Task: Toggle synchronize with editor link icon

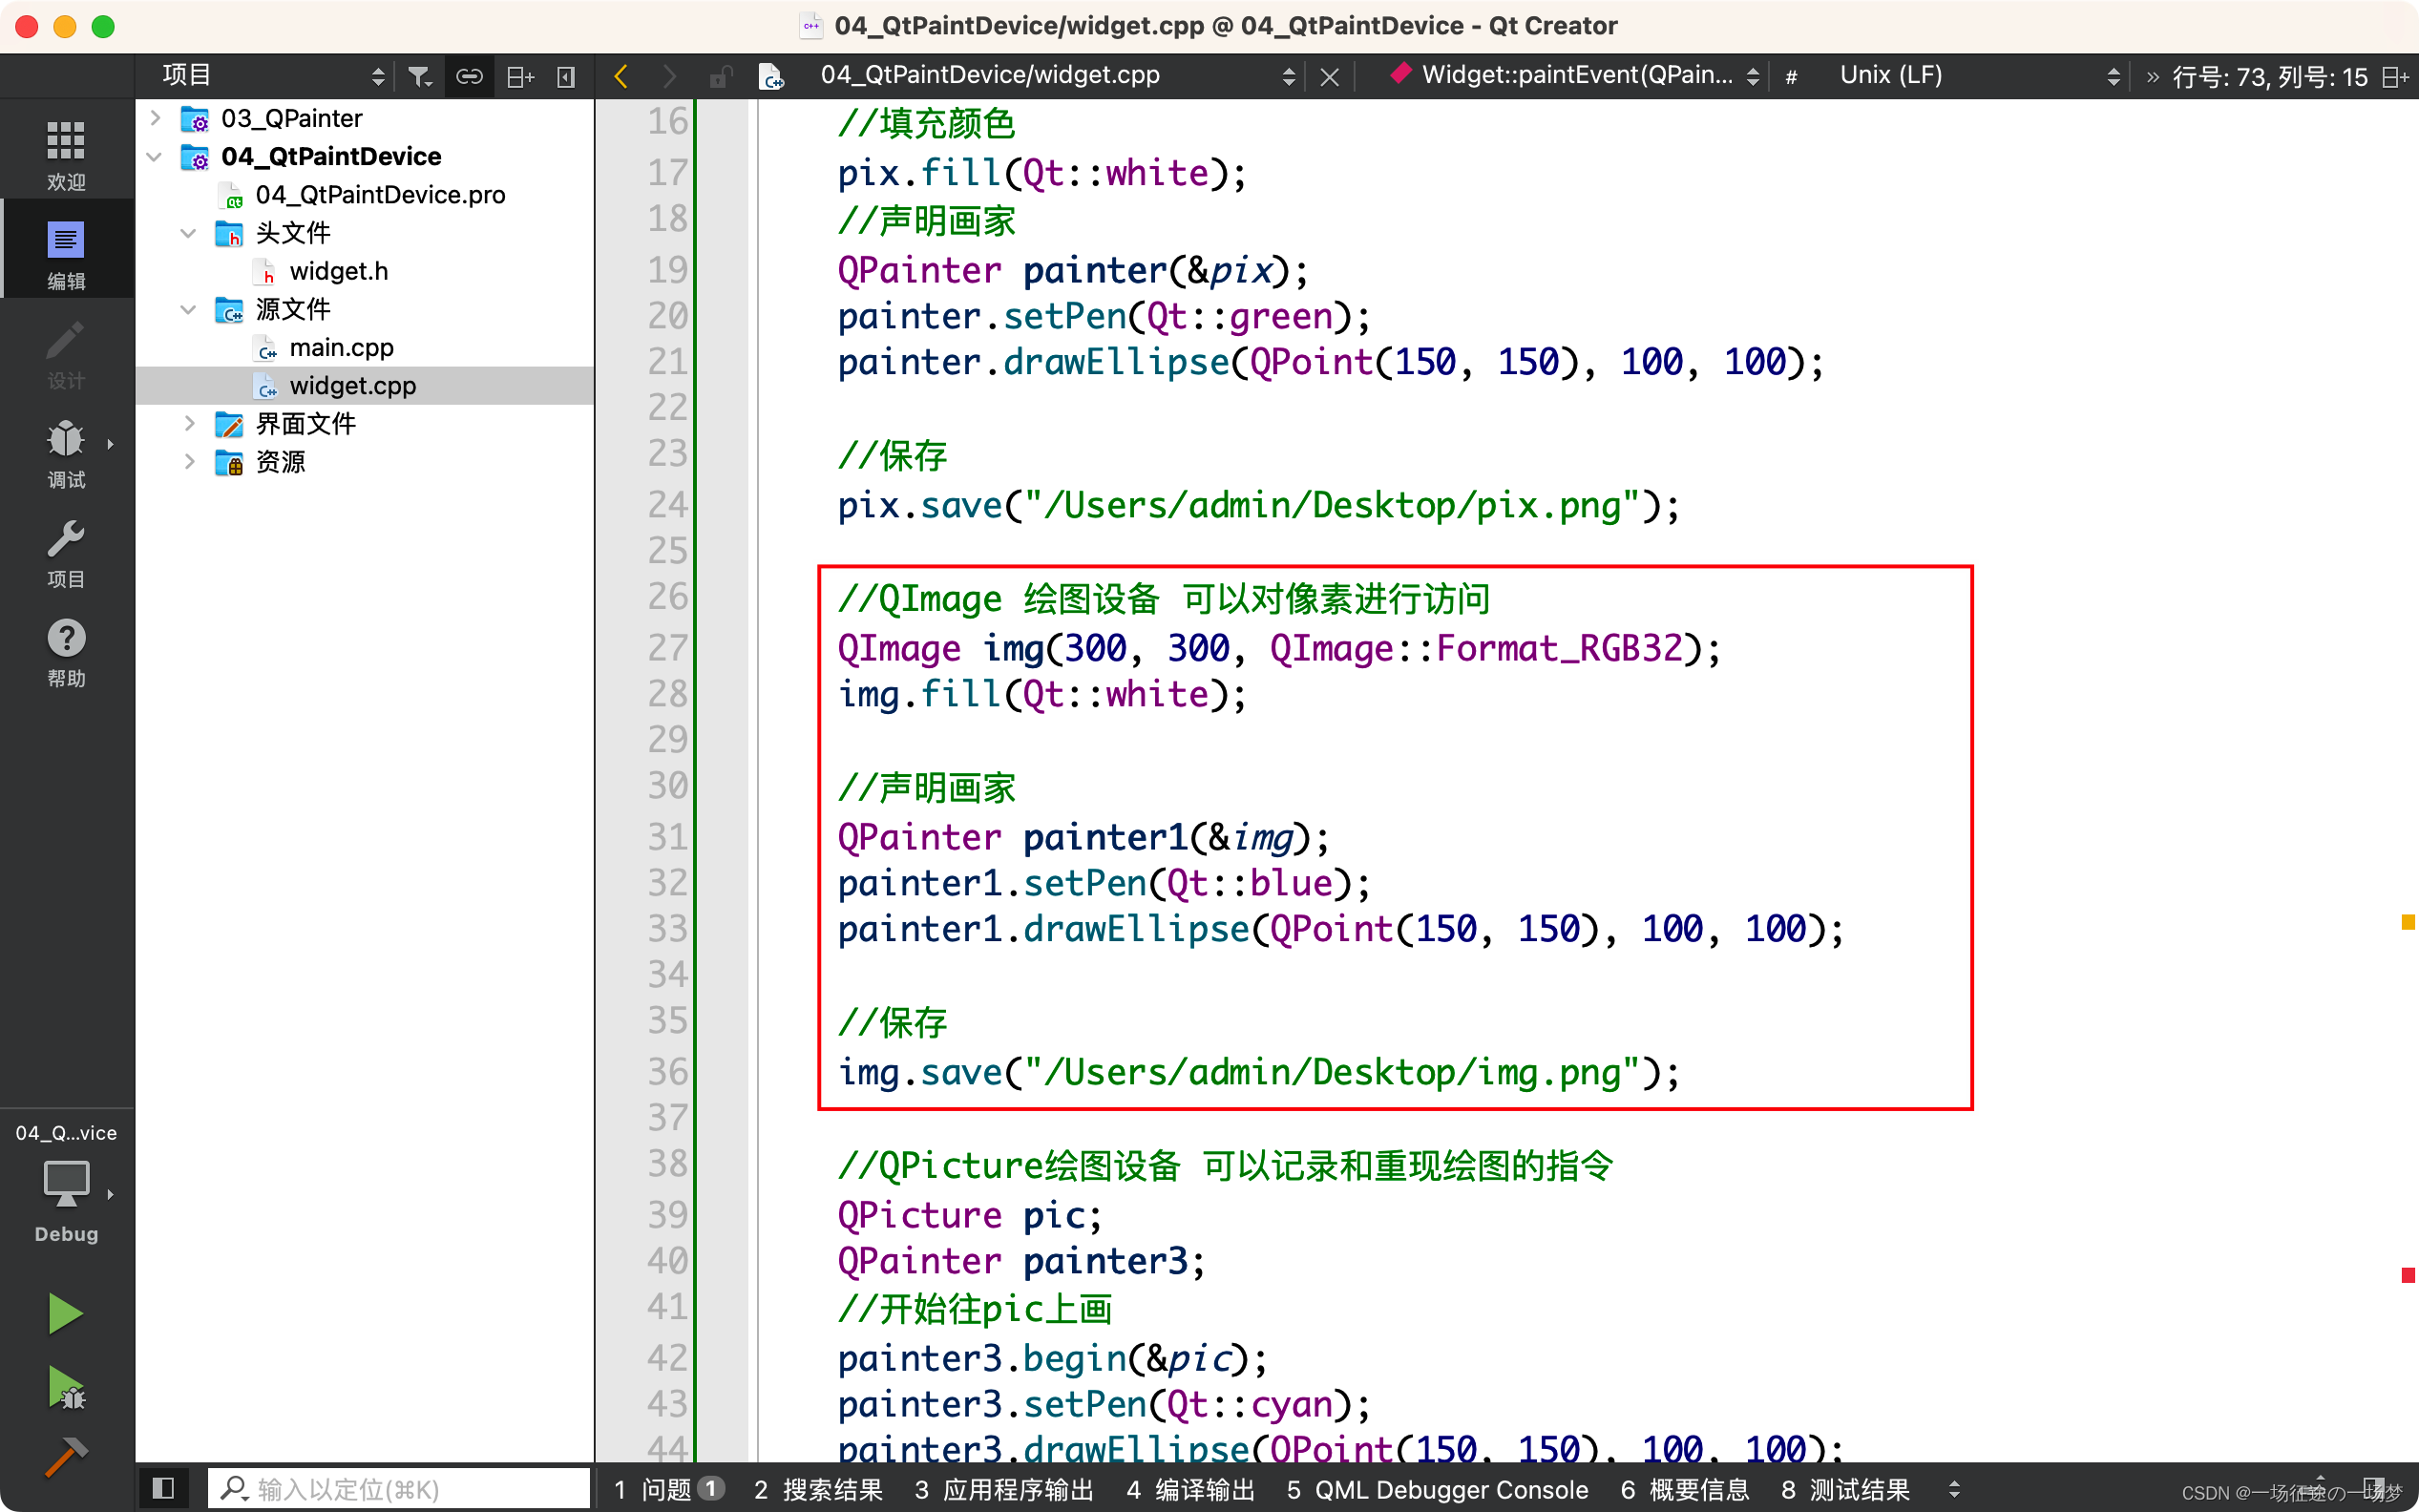Action: pyautogui.click(x=469, y=76)
